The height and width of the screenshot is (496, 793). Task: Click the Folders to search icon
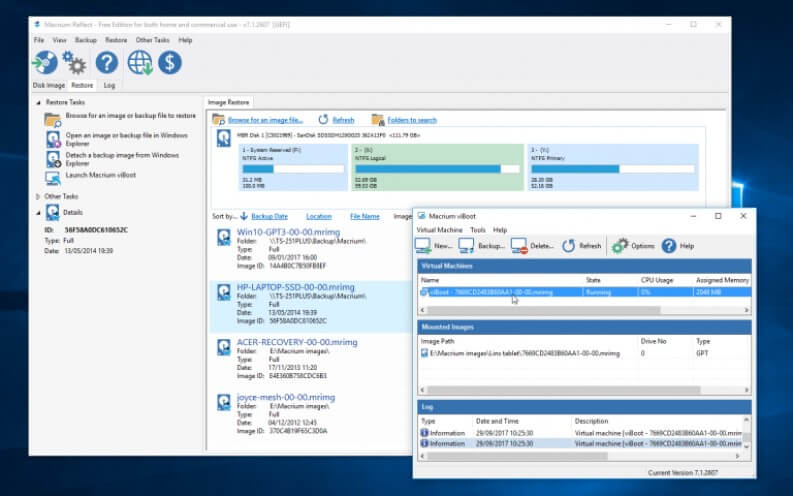[378, 120]
